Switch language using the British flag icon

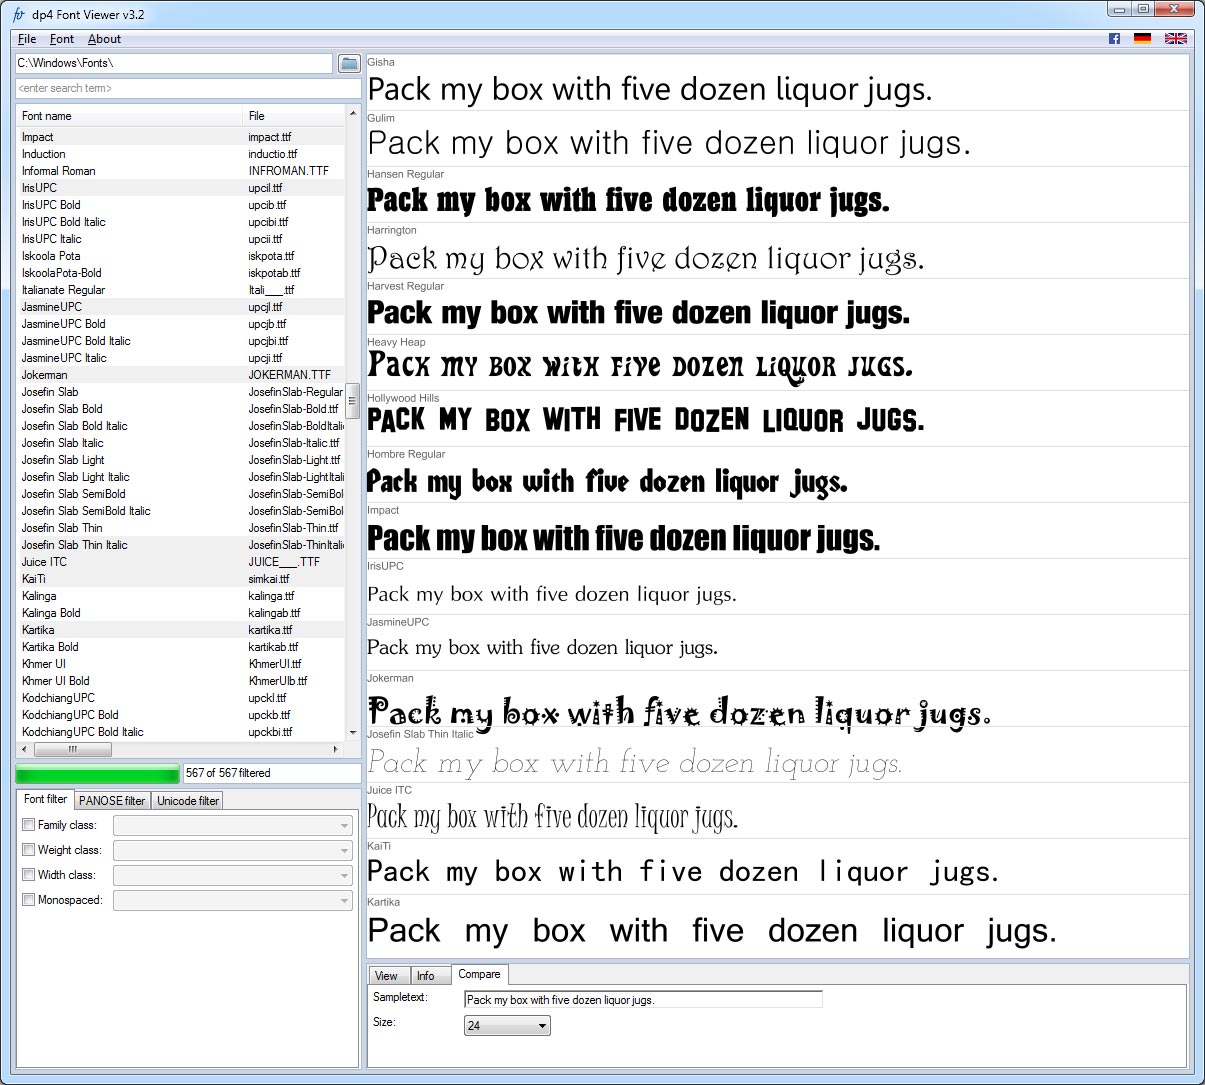(1175, 39)
